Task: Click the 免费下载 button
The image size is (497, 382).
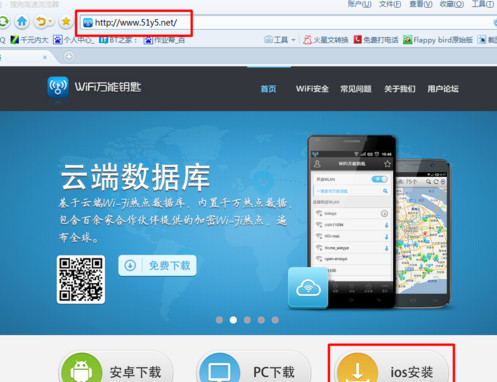Action: [157, 265]
